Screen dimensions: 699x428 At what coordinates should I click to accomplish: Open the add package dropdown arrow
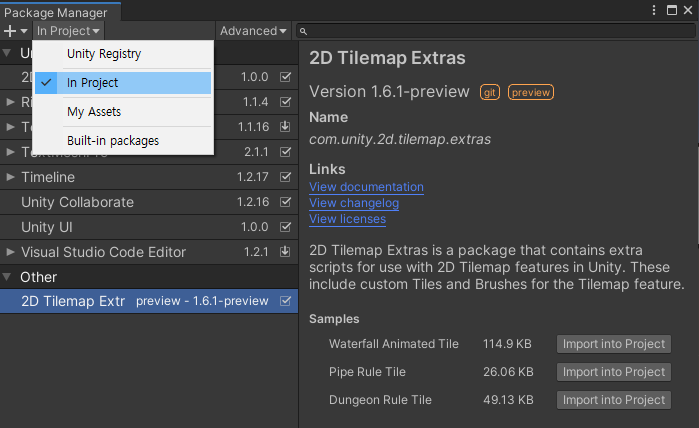pyautogui.click(x=24, y=31)
